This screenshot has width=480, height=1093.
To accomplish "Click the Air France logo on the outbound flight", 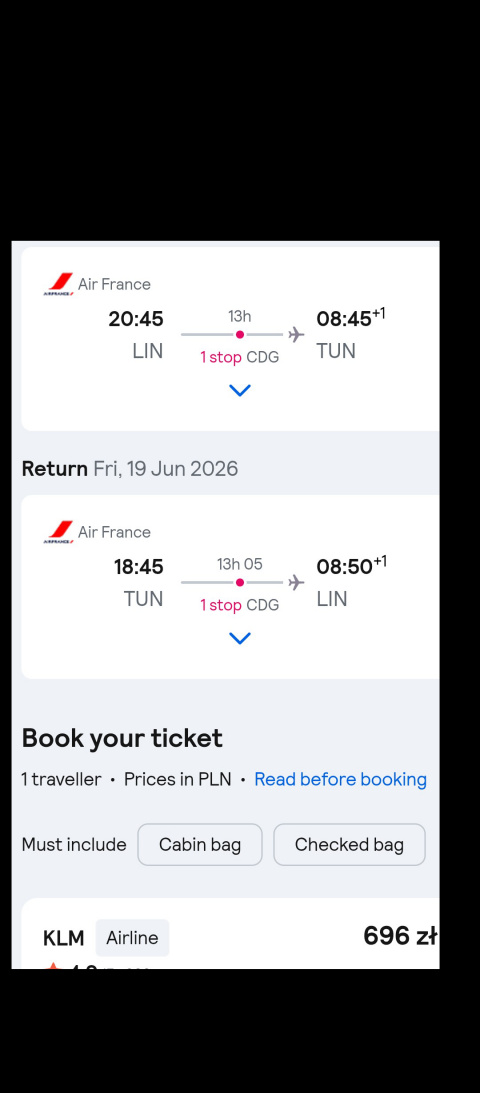I will pyautogui.click(x=59, y=284).
